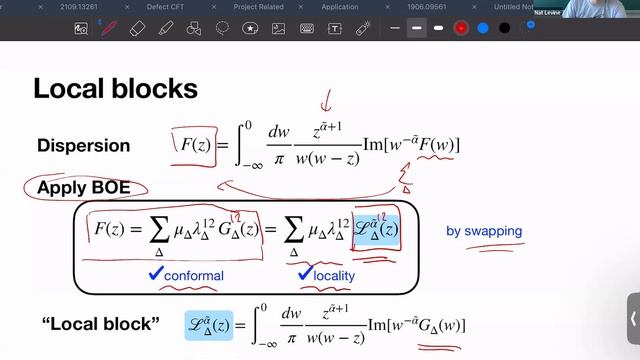Open the keyboard tool
This screenshot has height=360, width=640.
[x=307, y=29]
